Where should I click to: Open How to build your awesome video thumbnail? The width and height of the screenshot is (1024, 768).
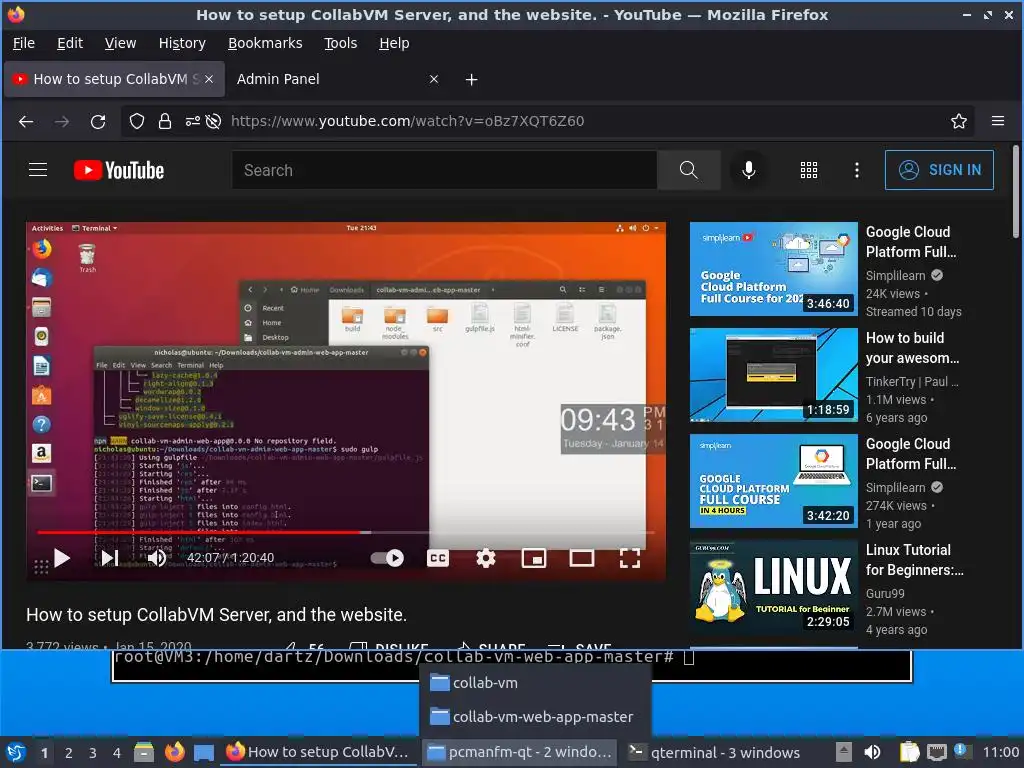[x=773, y=375]
